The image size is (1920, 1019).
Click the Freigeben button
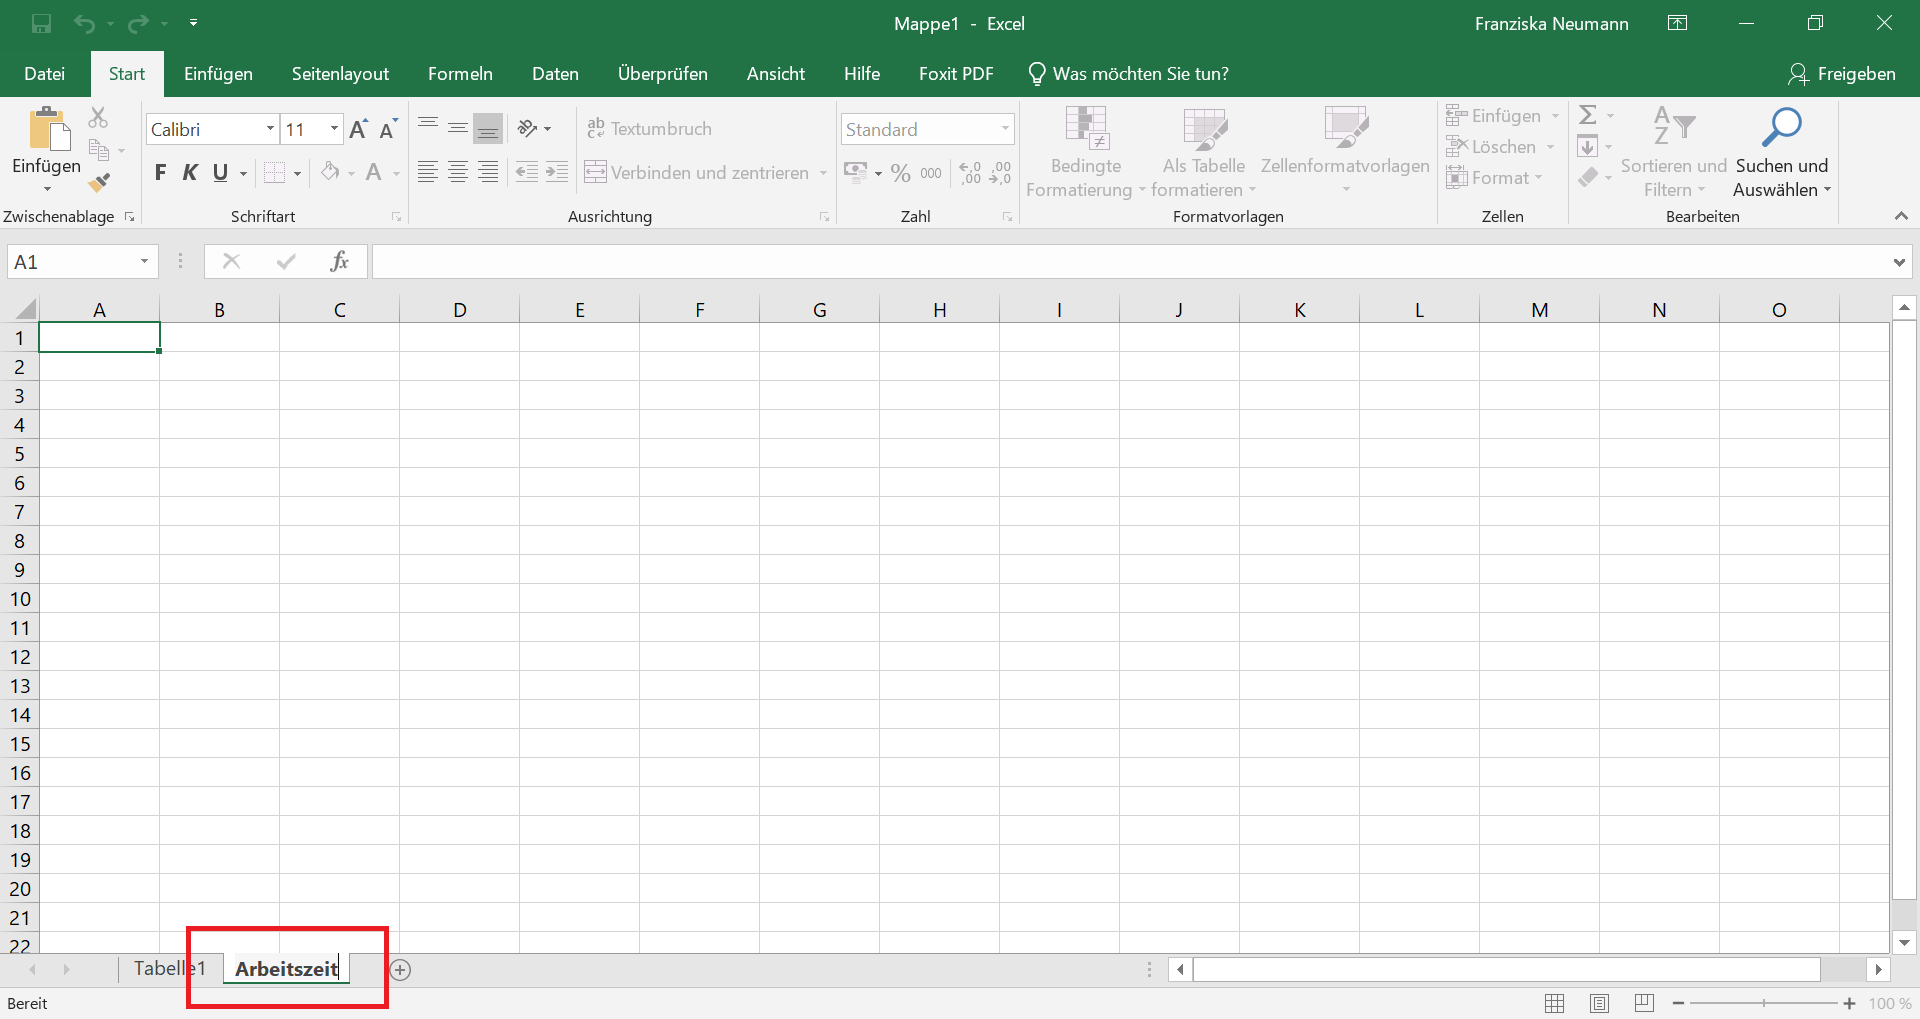(1843, 73)
